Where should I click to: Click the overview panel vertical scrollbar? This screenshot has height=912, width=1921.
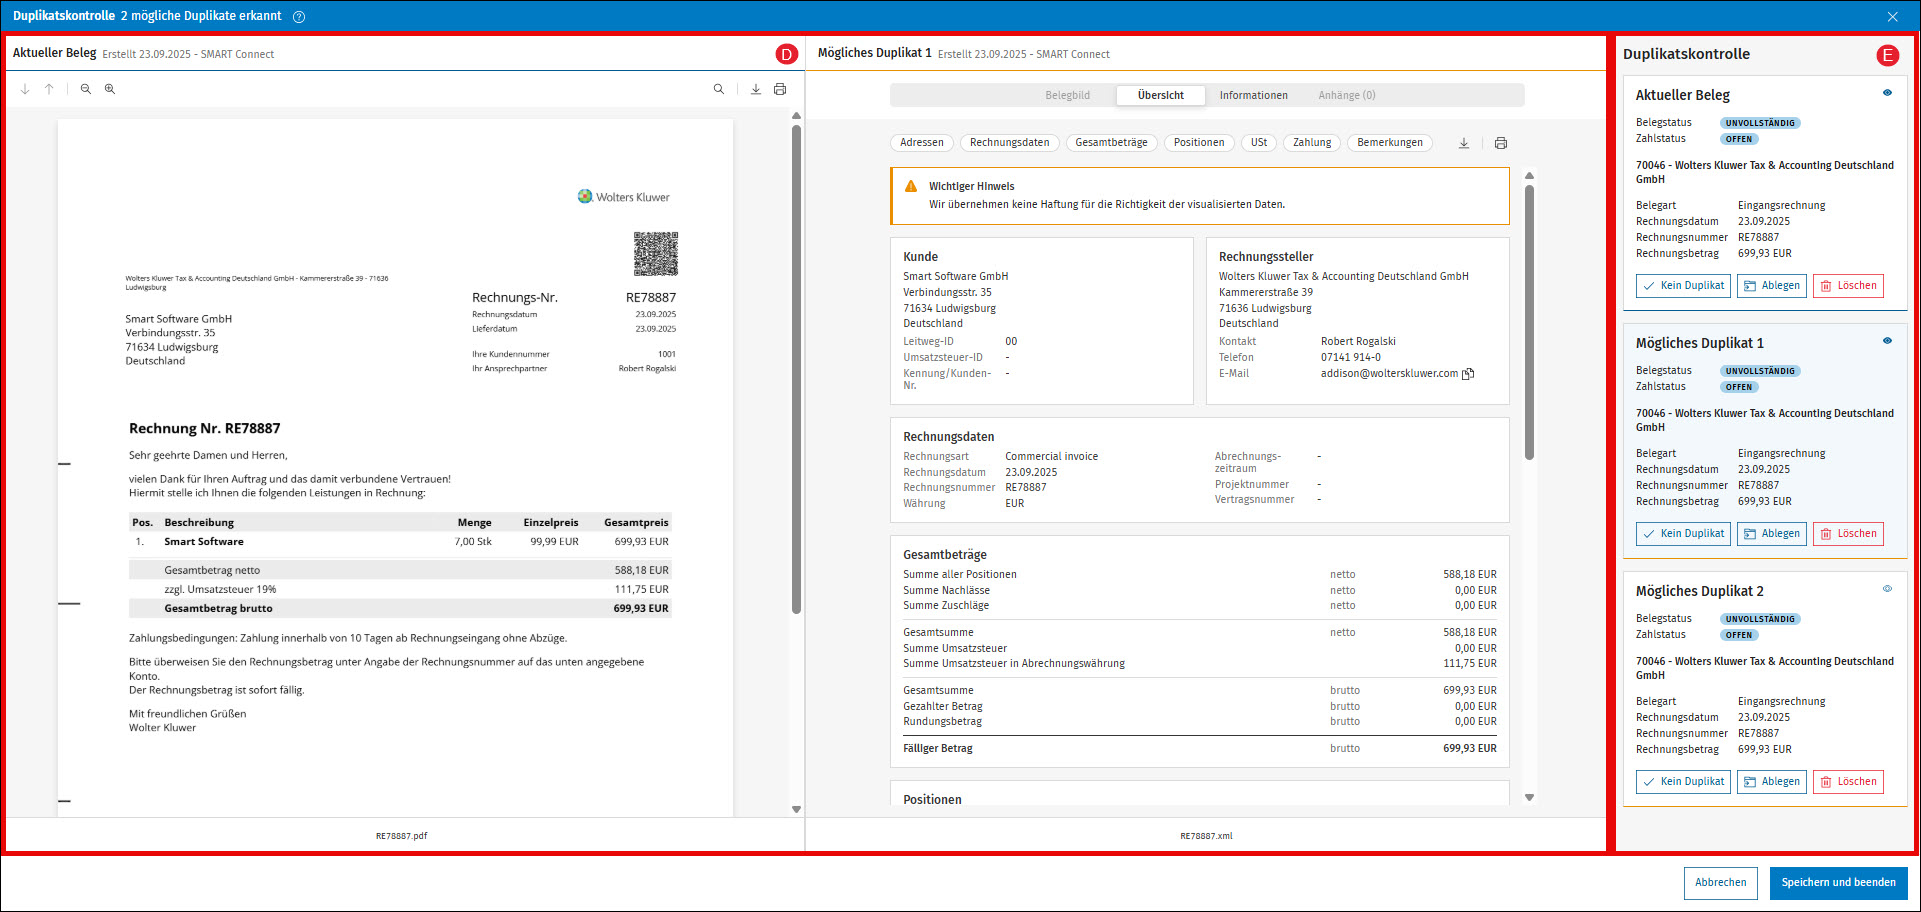point(1529,322)
